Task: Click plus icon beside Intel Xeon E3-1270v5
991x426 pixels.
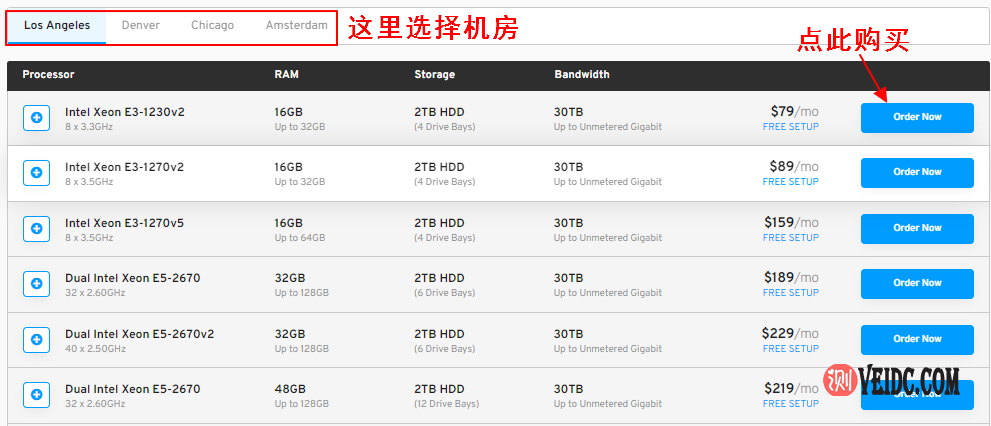Action: point(37,229)
